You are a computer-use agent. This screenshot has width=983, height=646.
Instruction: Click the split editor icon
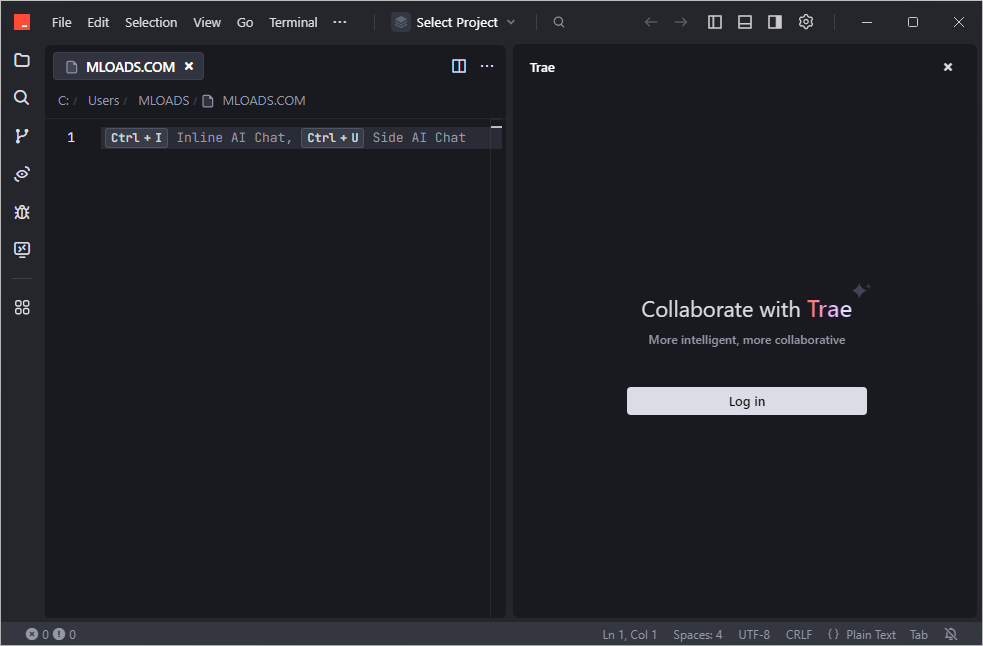pyautogui.click(x=459, y=66)
